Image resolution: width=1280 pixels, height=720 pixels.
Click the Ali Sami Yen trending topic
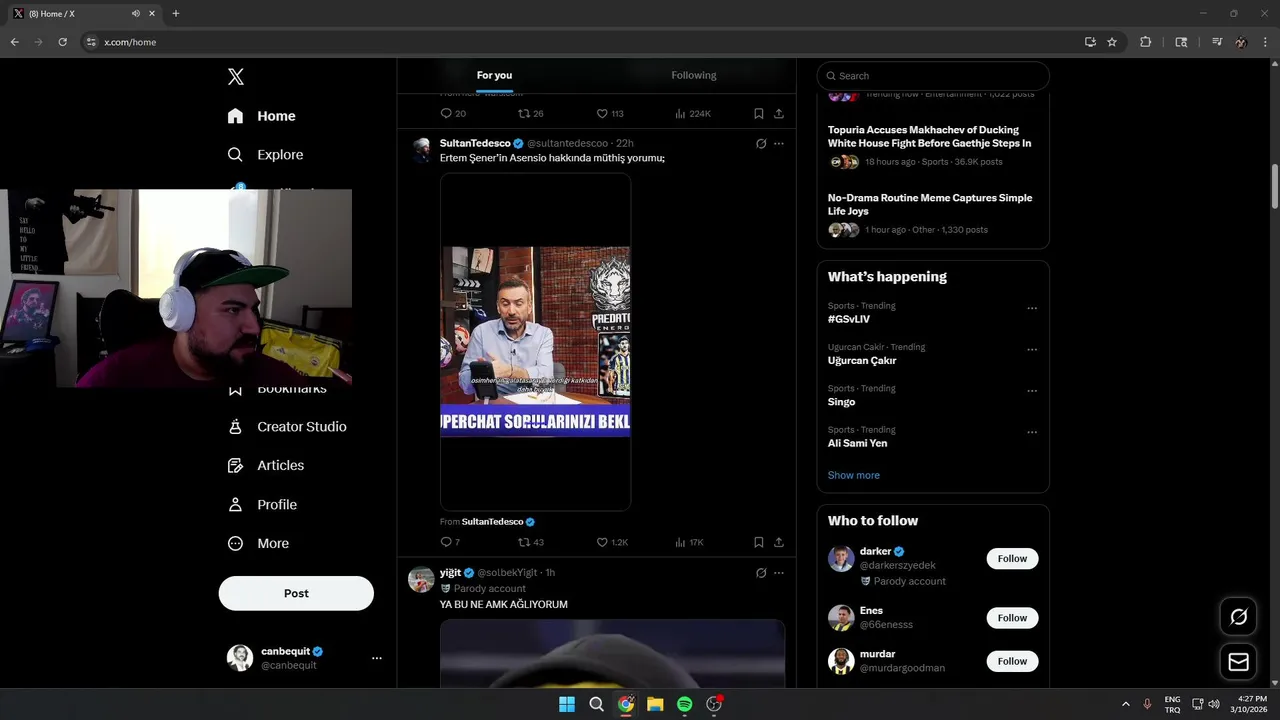coord(857,443)
